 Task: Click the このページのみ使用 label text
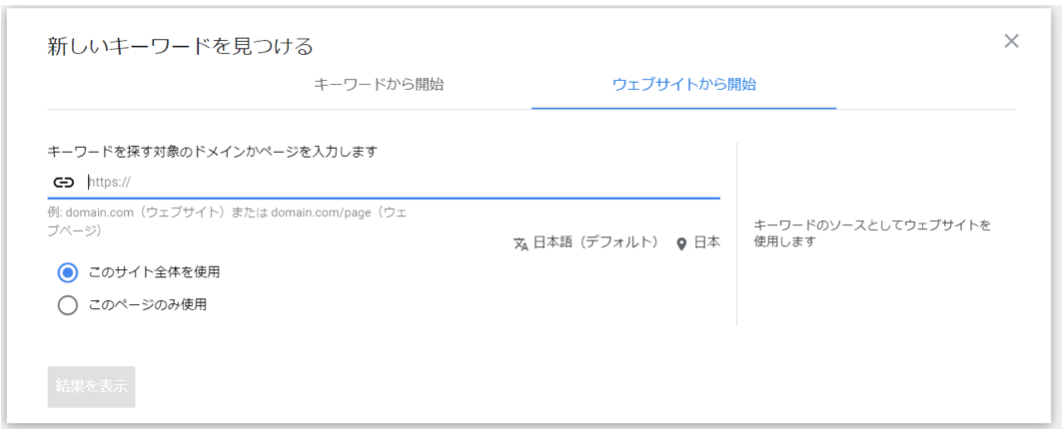coord(148,305)
